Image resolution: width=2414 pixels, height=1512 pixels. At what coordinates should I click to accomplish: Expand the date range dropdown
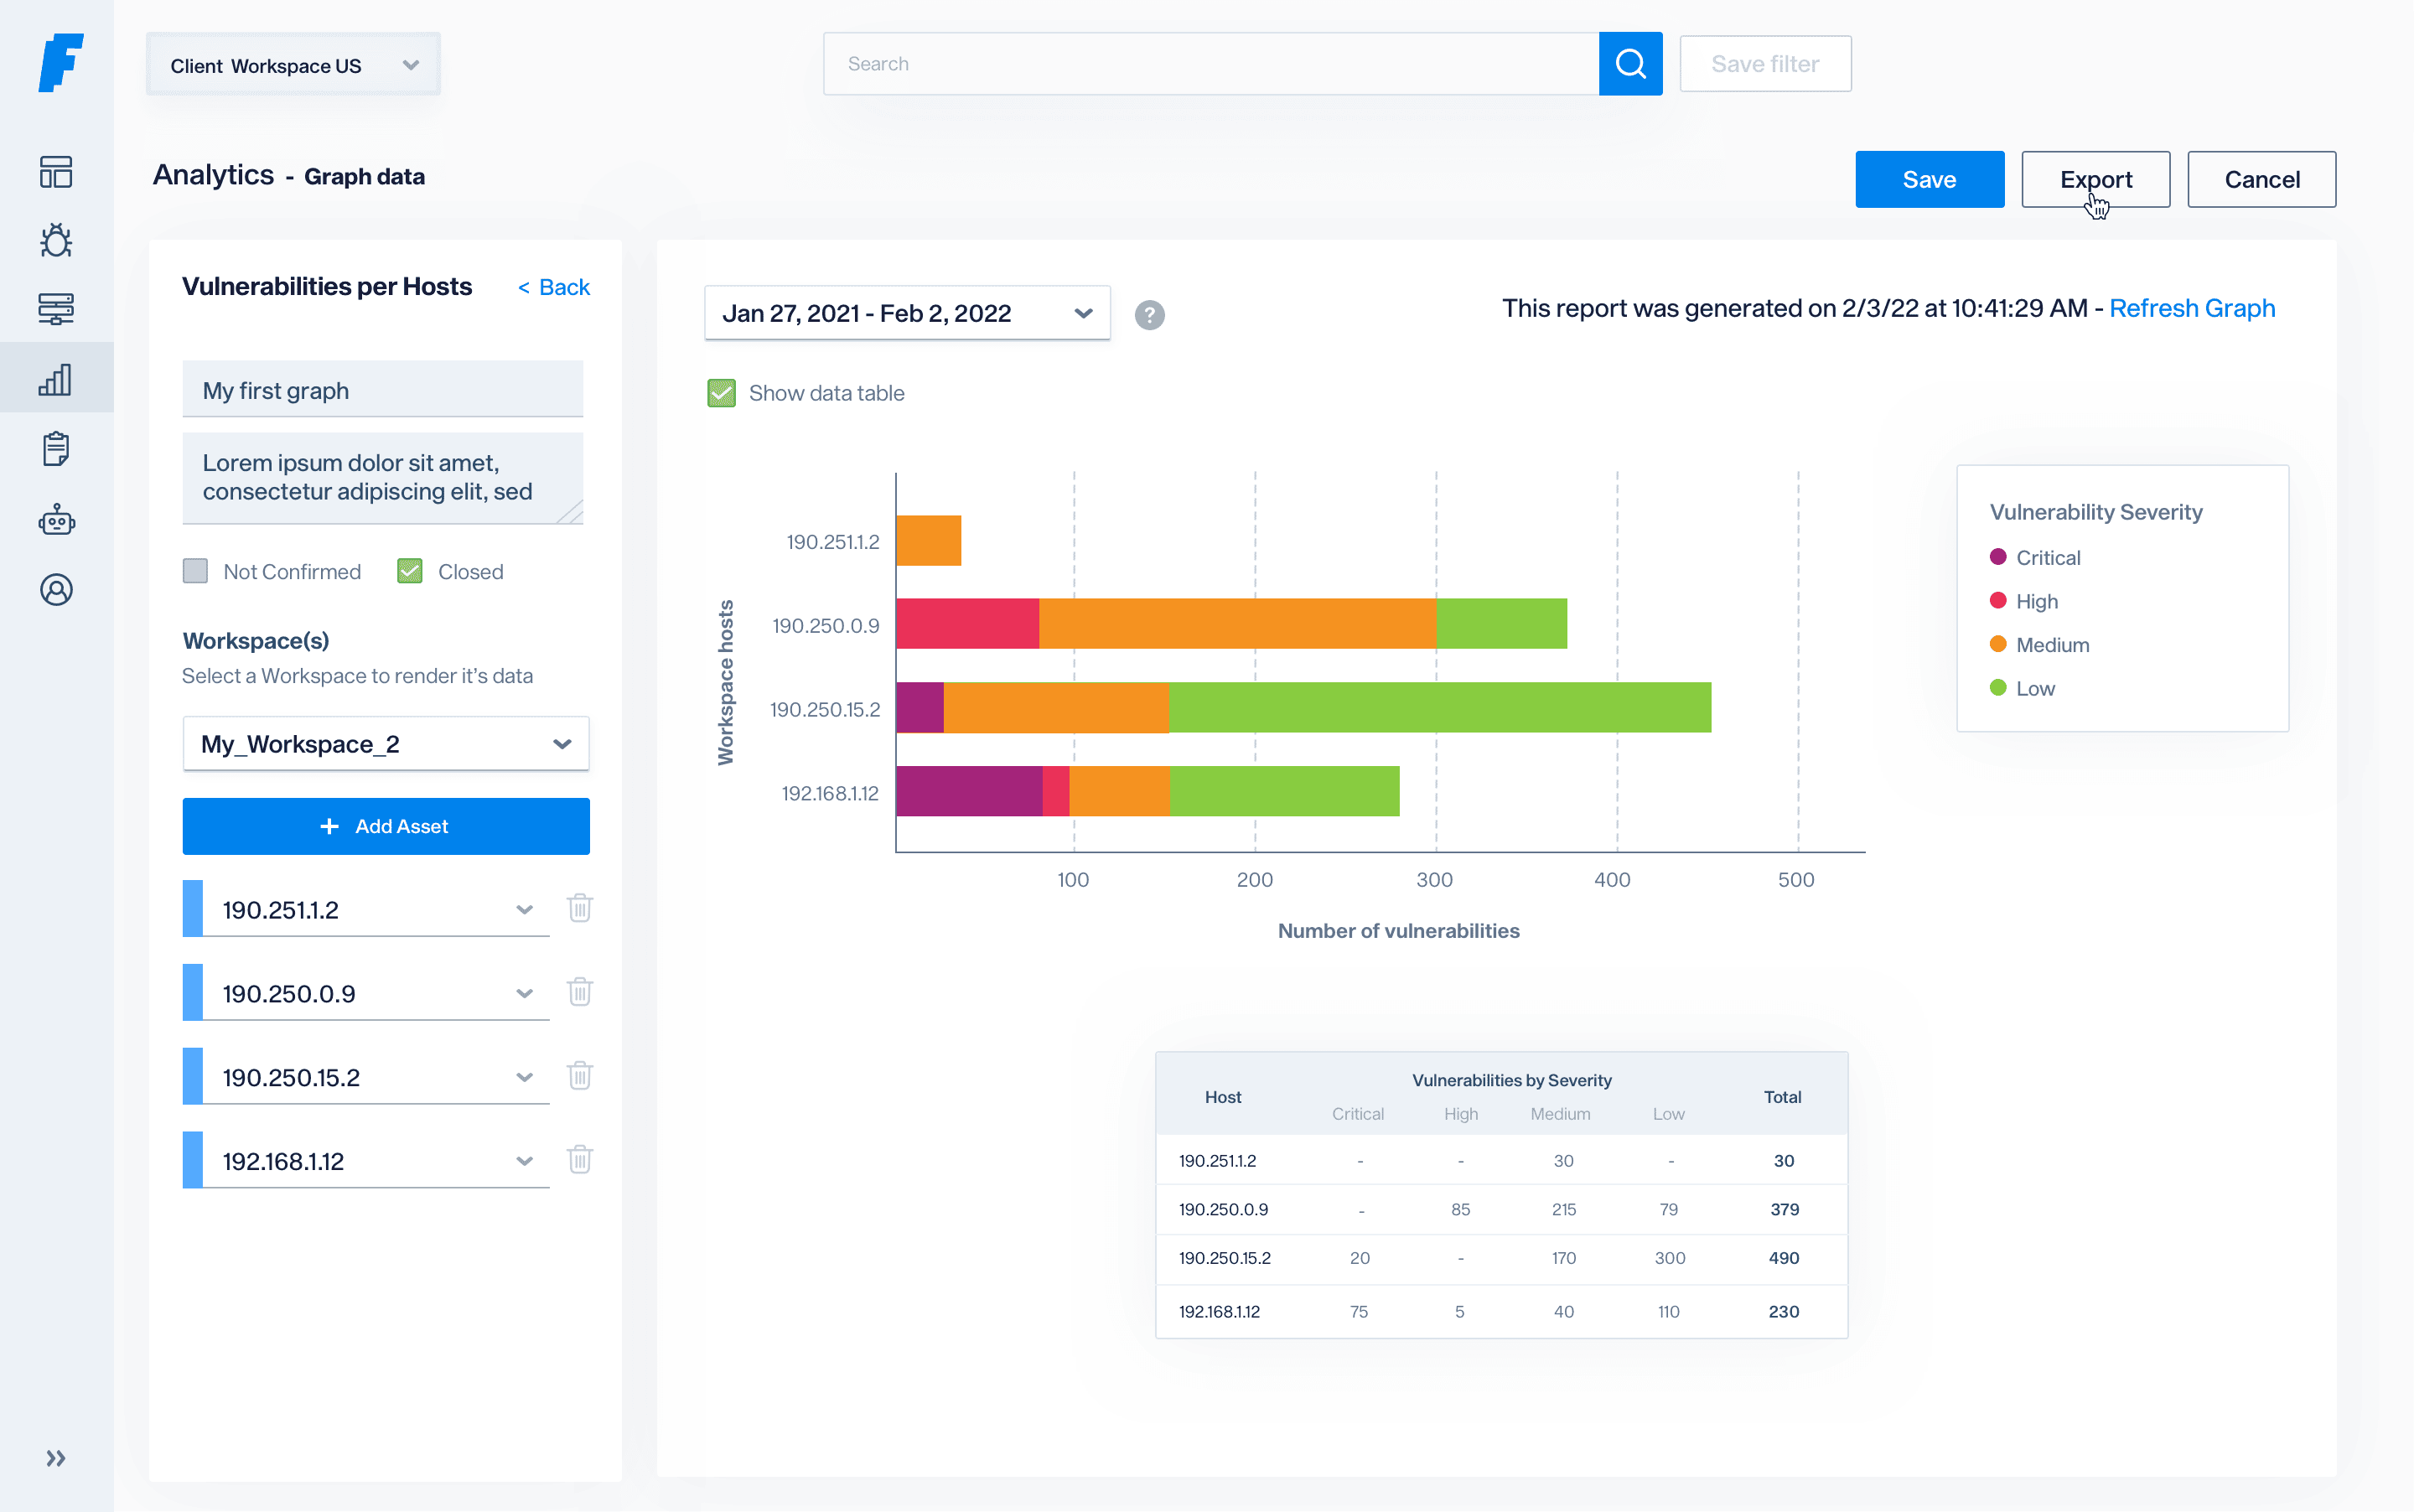[x=907, y=313]
